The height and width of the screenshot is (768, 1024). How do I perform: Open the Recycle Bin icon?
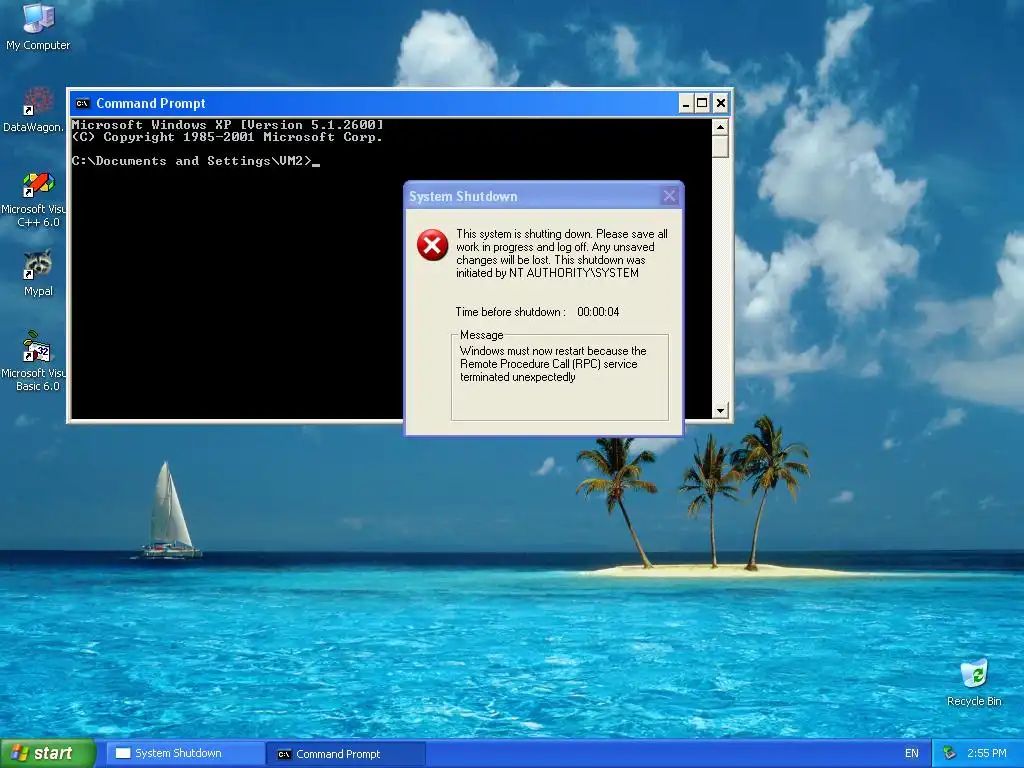[x=974, y=683]
